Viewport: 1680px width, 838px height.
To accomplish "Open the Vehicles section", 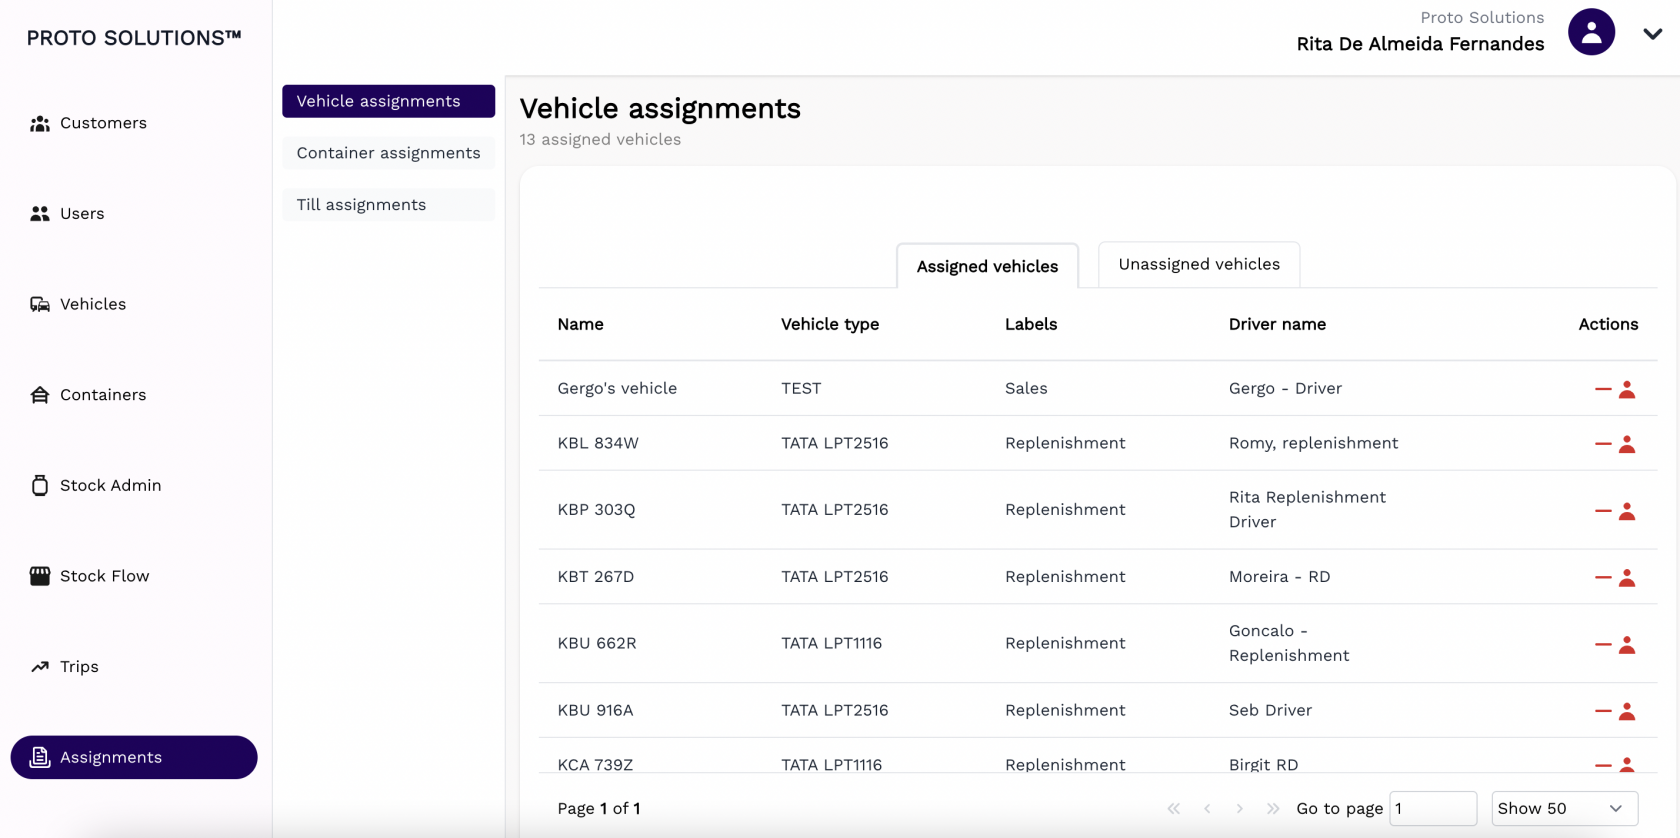I will pos(78,304).
